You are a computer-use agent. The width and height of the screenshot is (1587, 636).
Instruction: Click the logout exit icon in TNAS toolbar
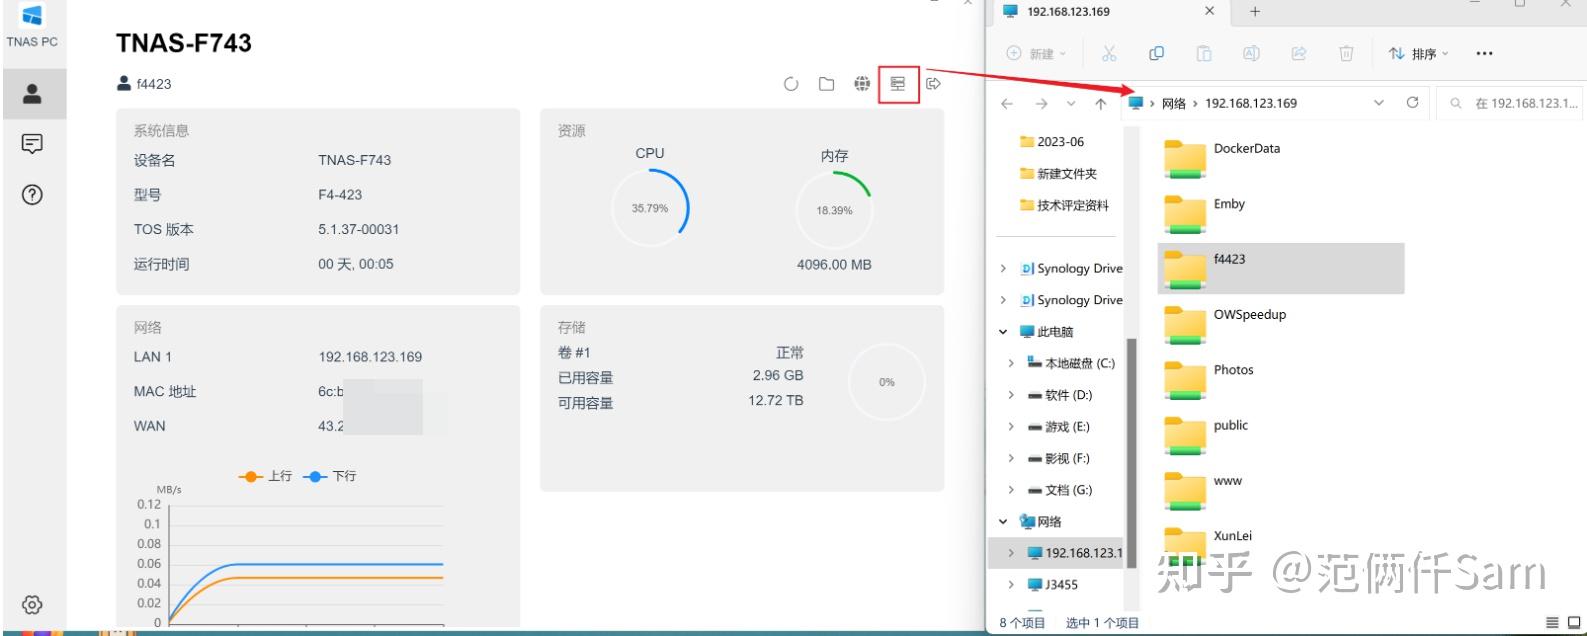[934, 84]
